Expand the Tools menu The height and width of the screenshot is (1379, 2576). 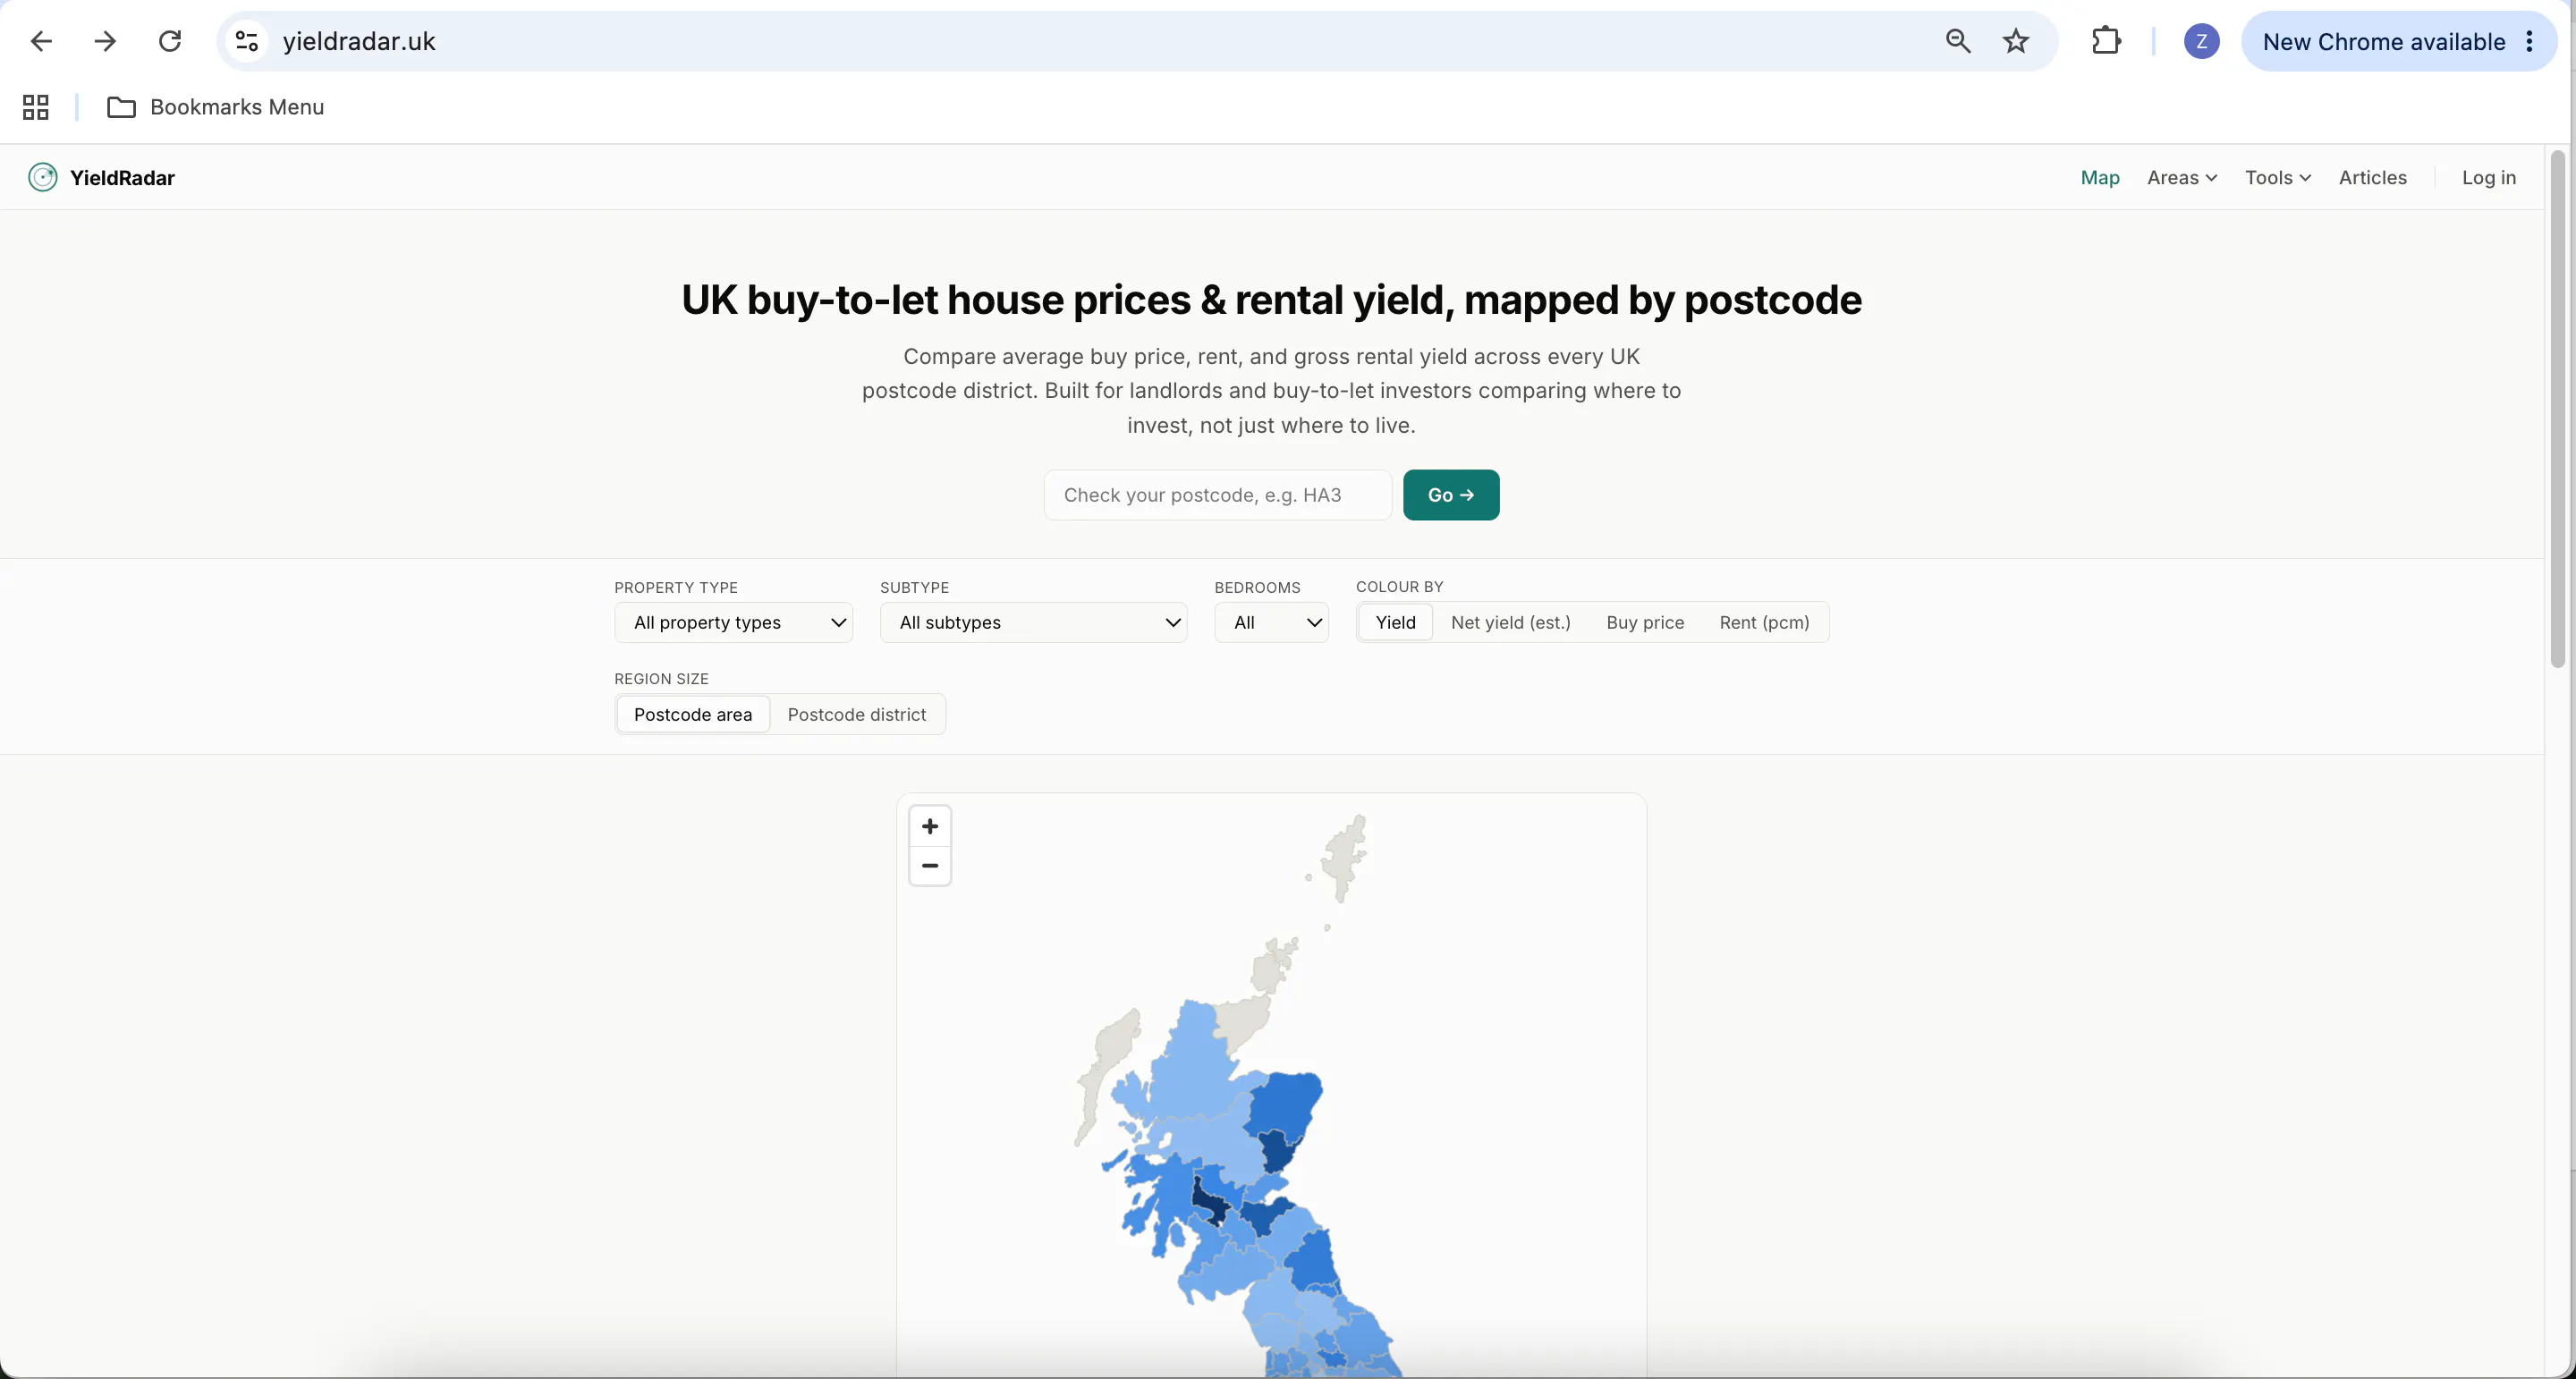click(x=2277, y=177)
